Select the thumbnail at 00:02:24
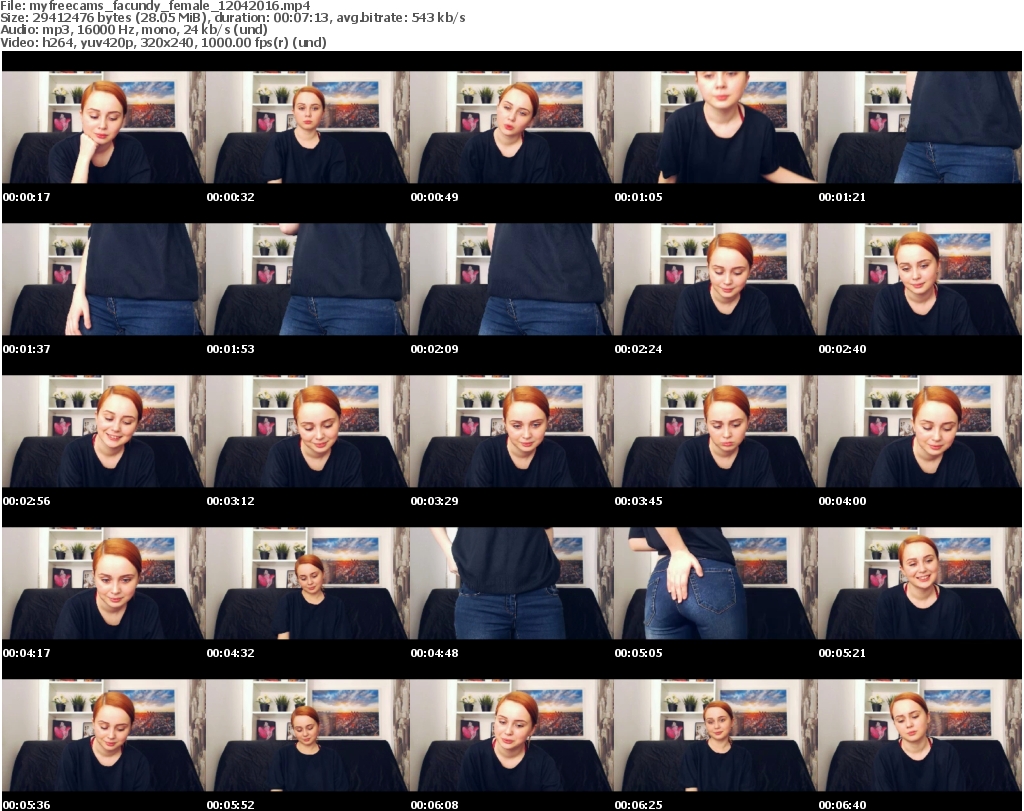Viewport: 1024px width, 811px height. click(716, 279)
